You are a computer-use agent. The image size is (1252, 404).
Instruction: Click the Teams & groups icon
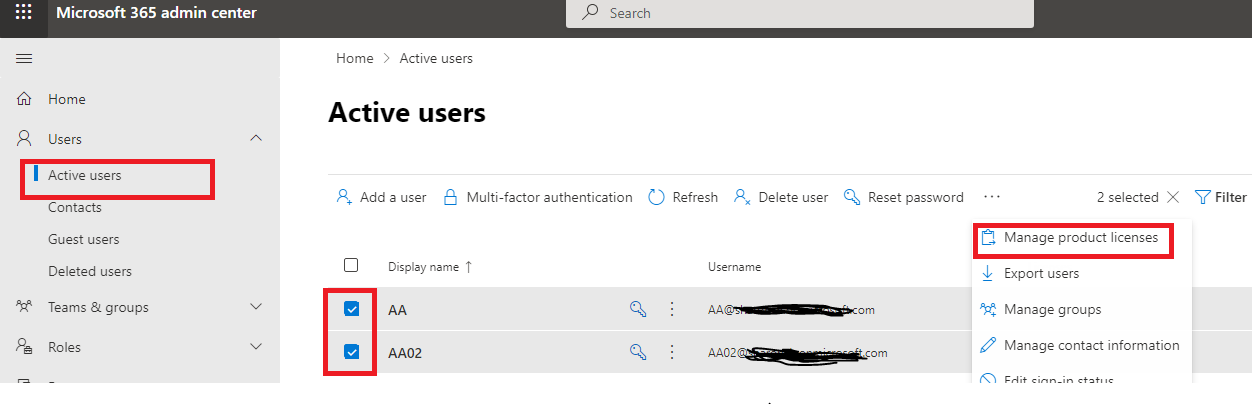[x=25, y=307]
